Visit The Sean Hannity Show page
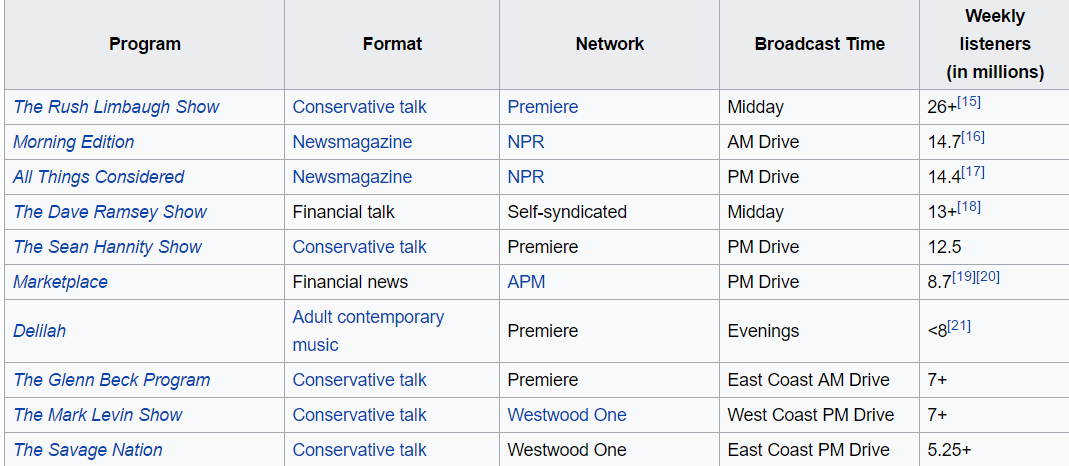The height and width of the screenshot is (466, 1069). pos(107,247)
